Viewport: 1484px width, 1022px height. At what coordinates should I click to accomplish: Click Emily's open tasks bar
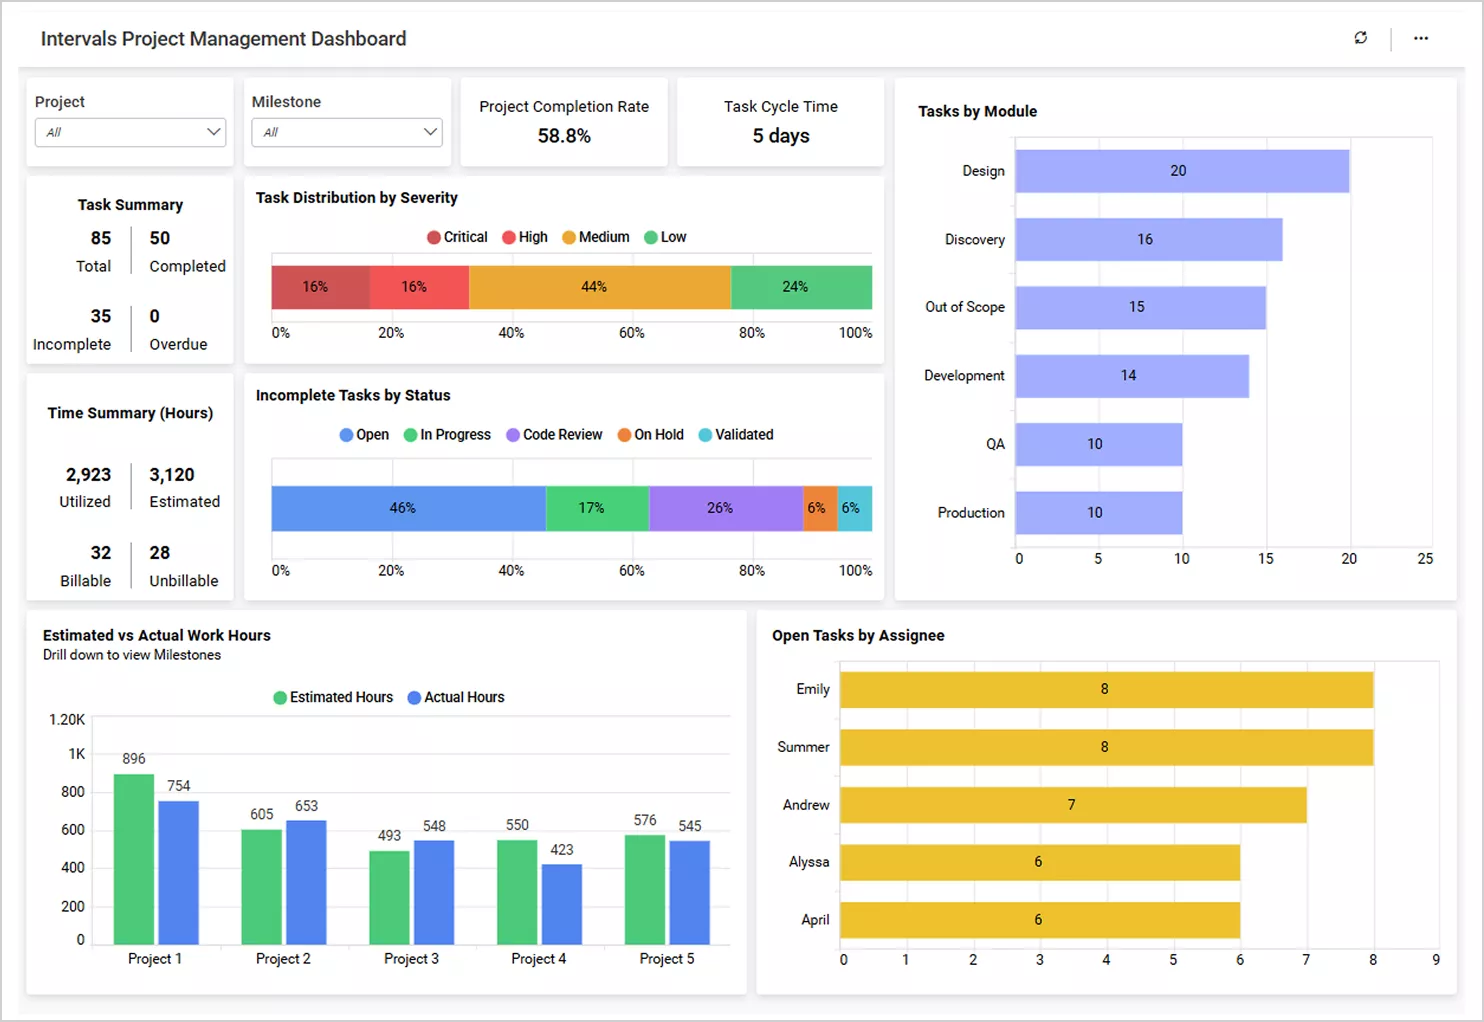point(1107,689)
